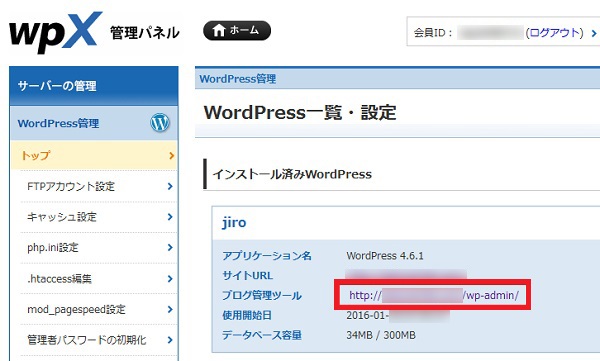The width and height of the screenshot is (600, 361).
Task: Click chevron beside php.ini設定
Action: pyautogui.click(x=170, y=248)
